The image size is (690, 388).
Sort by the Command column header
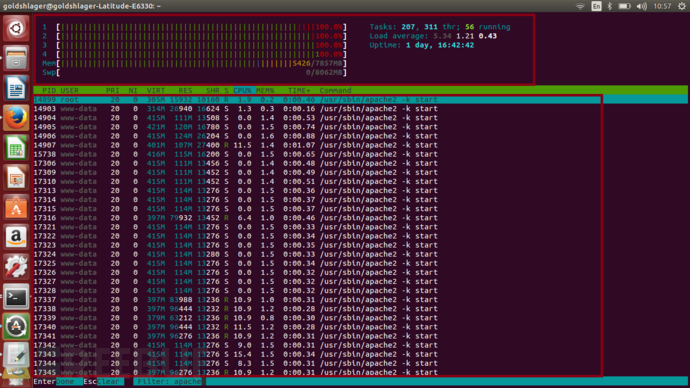[335, 90]
